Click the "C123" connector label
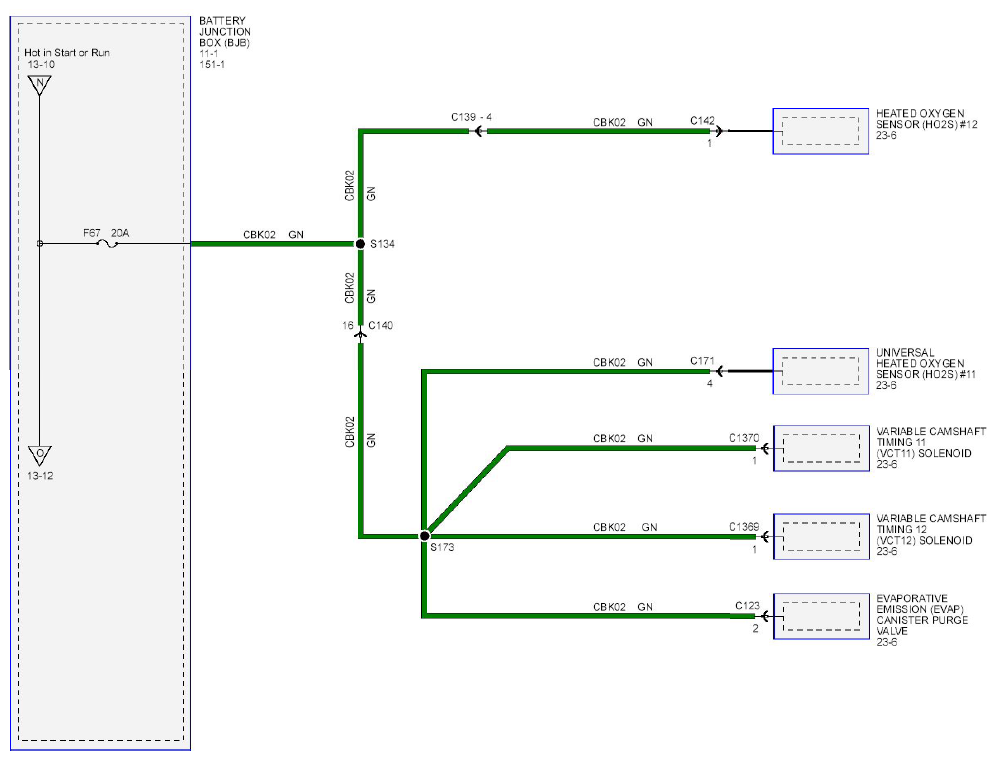Image resolution: width=996 pixels, height=760 pixels. coord(747,605)
